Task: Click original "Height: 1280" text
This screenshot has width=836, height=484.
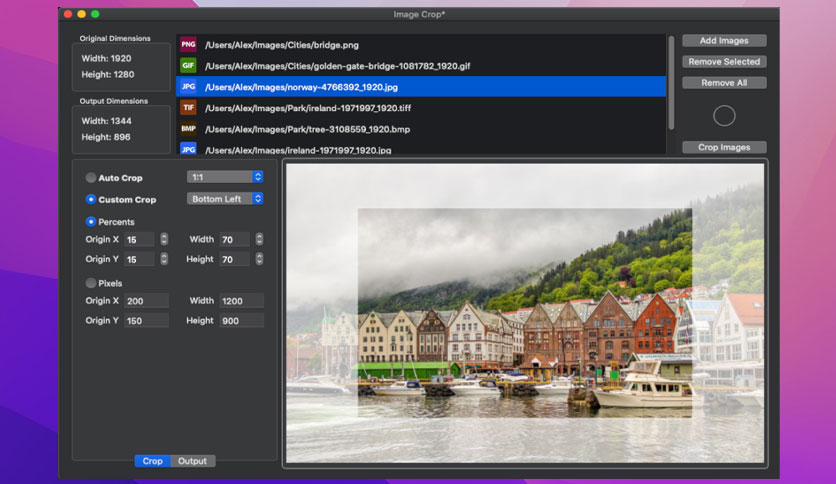Action: (x=108, y=74)
